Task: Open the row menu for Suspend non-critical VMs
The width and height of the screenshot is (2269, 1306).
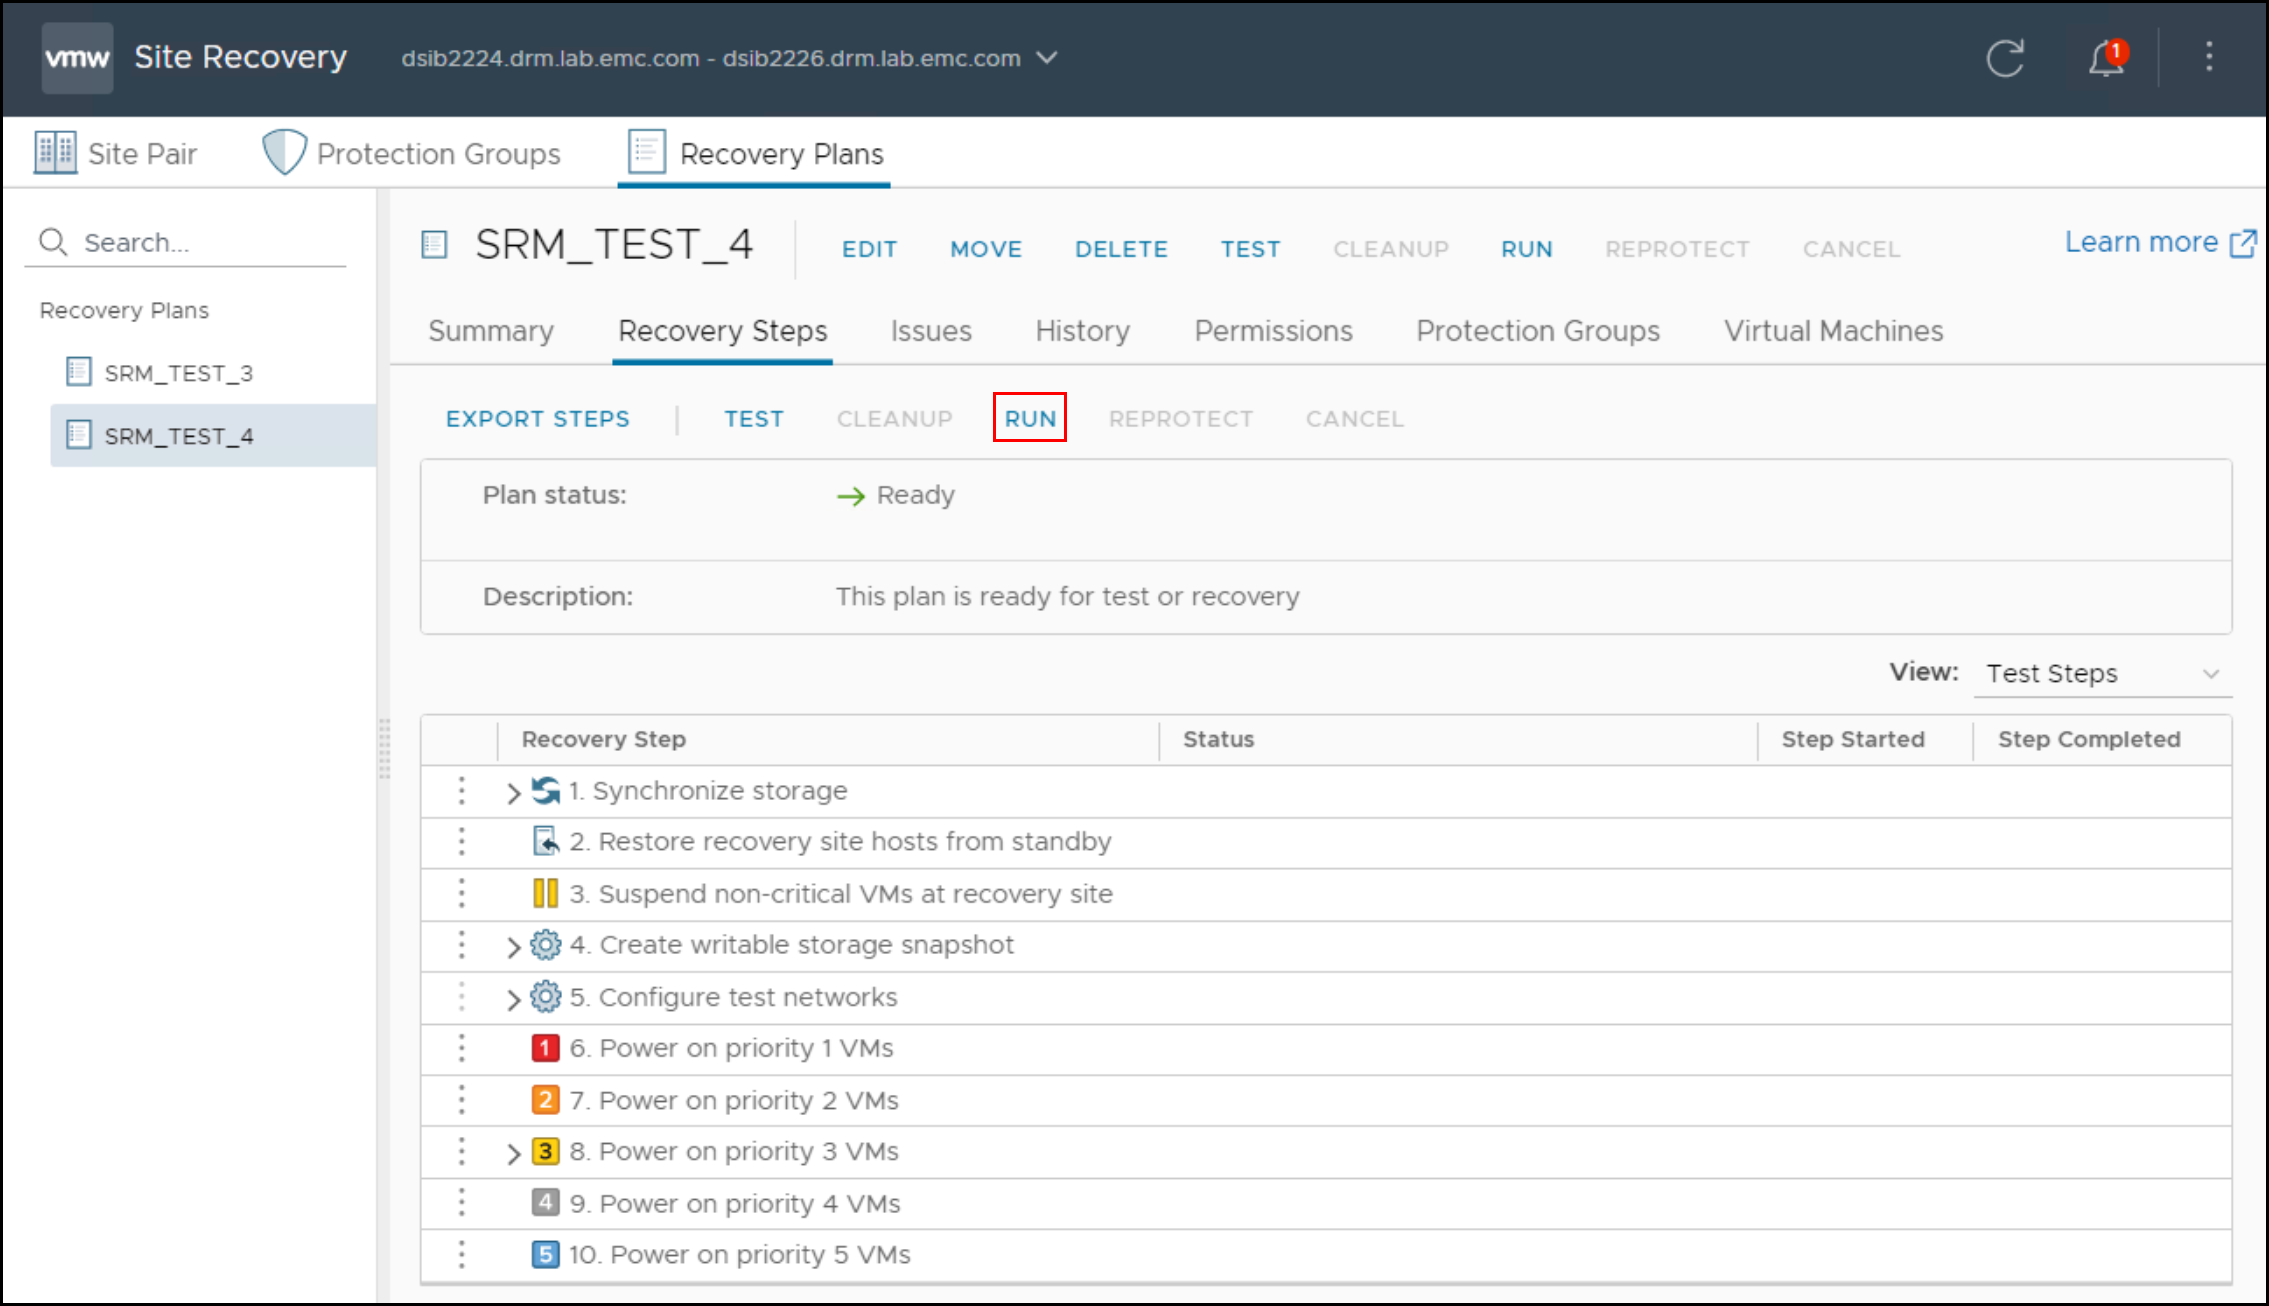Action: coord(461,893)
